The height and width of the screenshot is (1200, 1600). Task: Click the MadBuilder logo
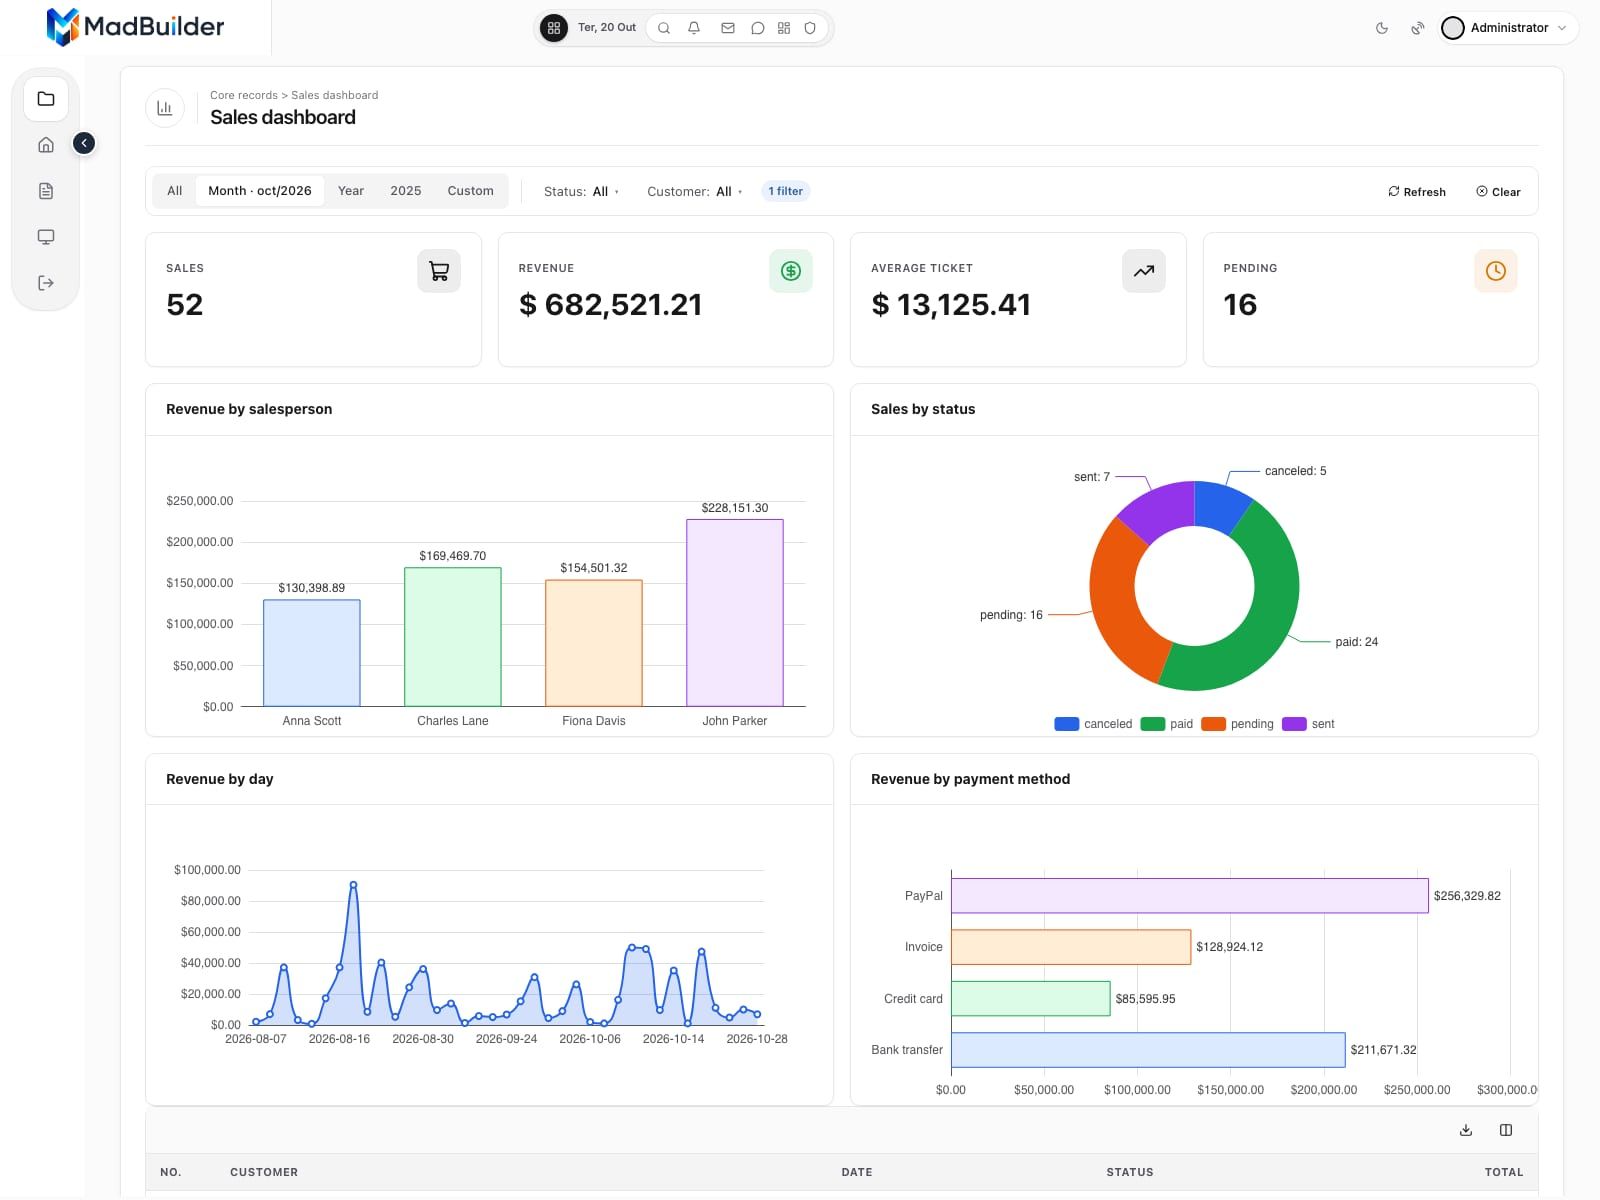point(136,27)
